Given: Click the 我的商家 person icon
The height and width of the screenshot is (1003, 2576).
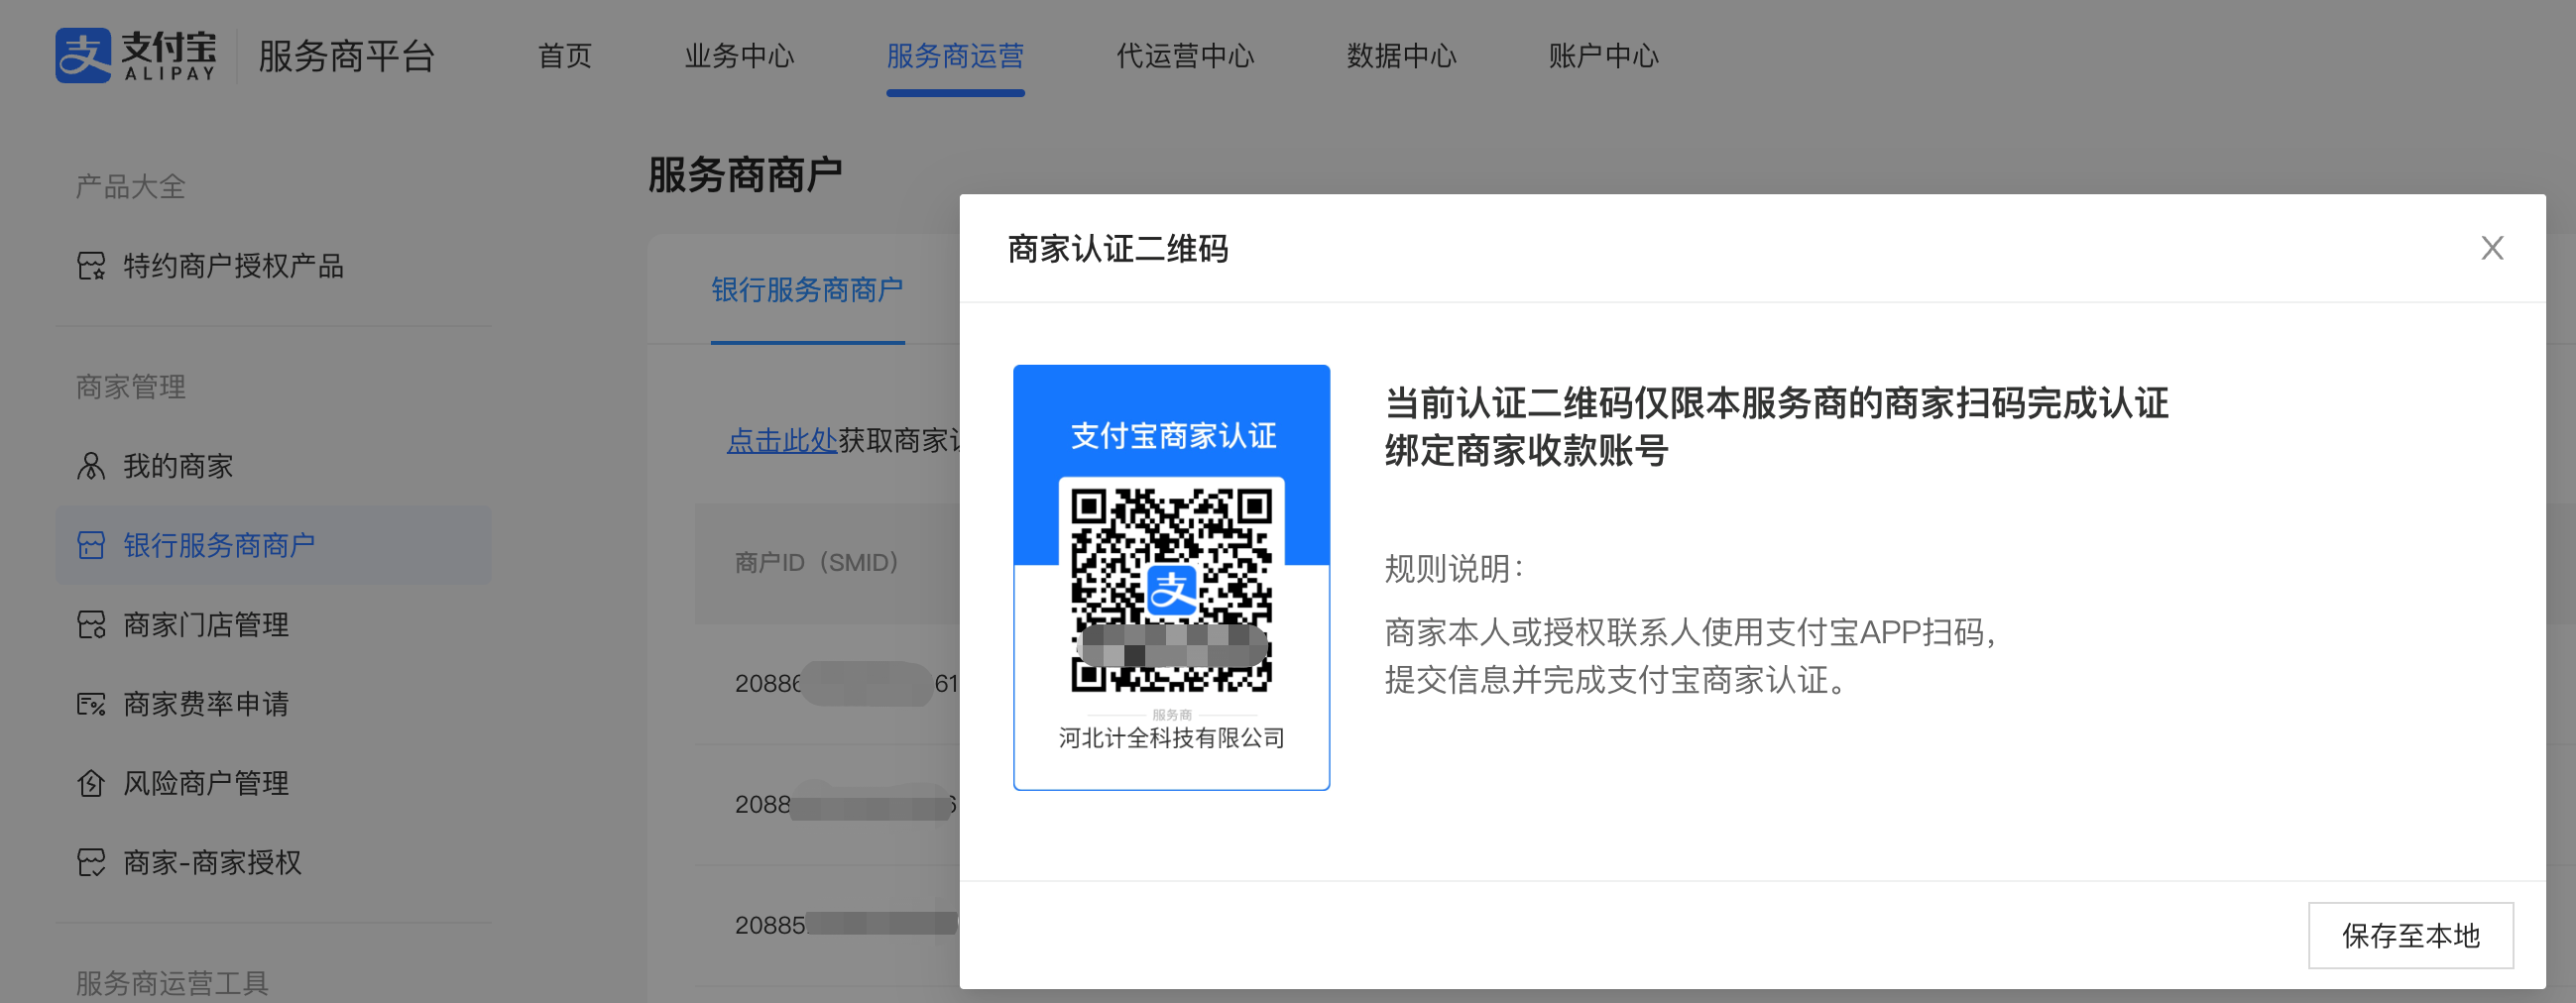Looking at the screenshot, I should pyautogui.click(x=91, y=466).
